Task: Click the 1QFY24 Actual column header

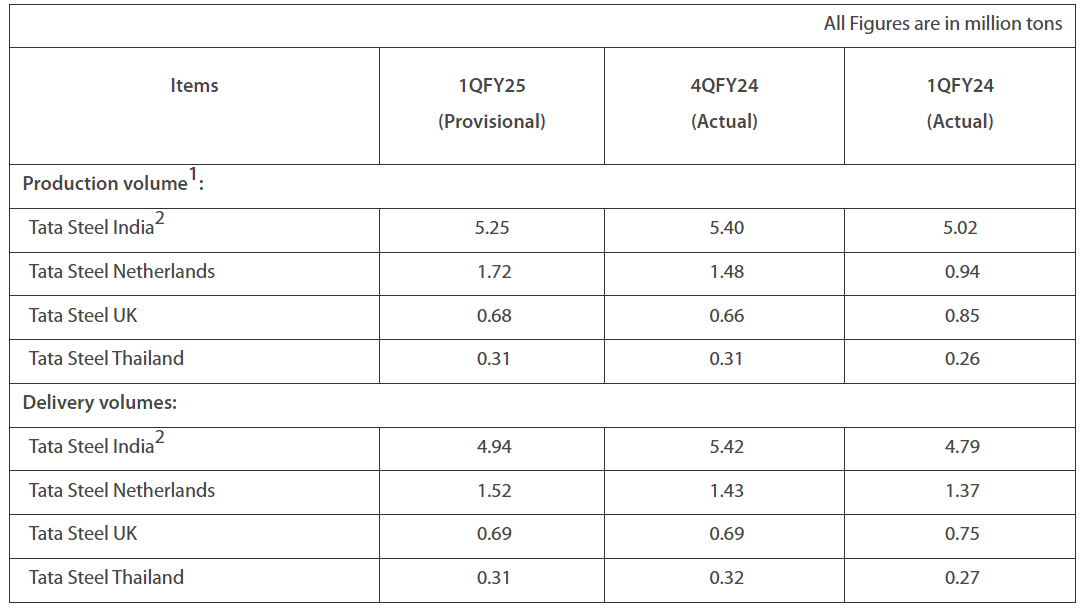Action: pos(960,104)
